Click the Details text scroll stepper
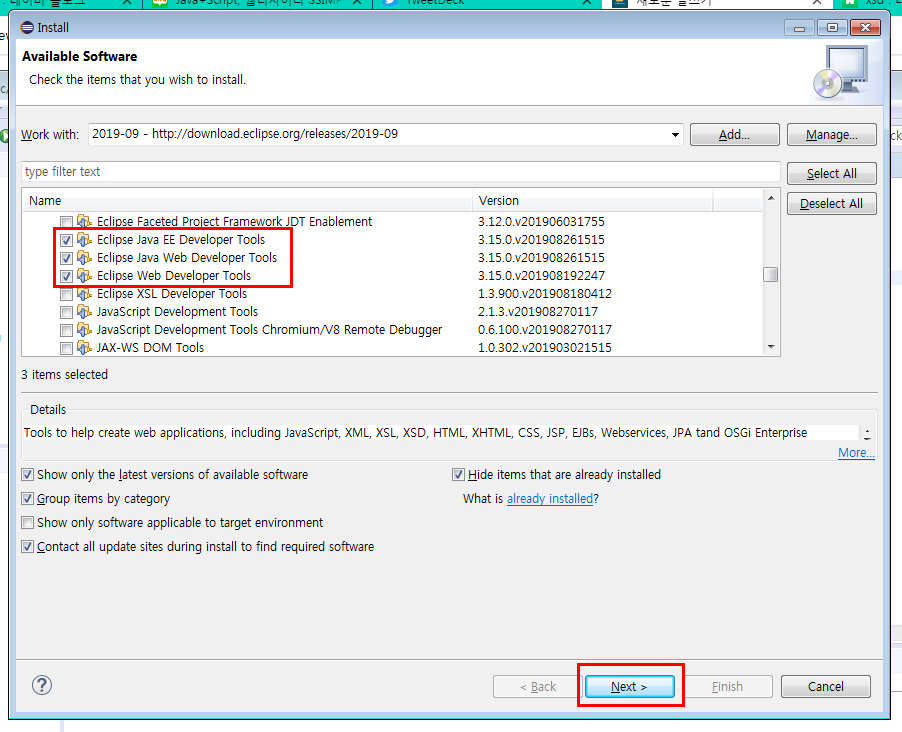902x732 pixels. click(867, 433)
